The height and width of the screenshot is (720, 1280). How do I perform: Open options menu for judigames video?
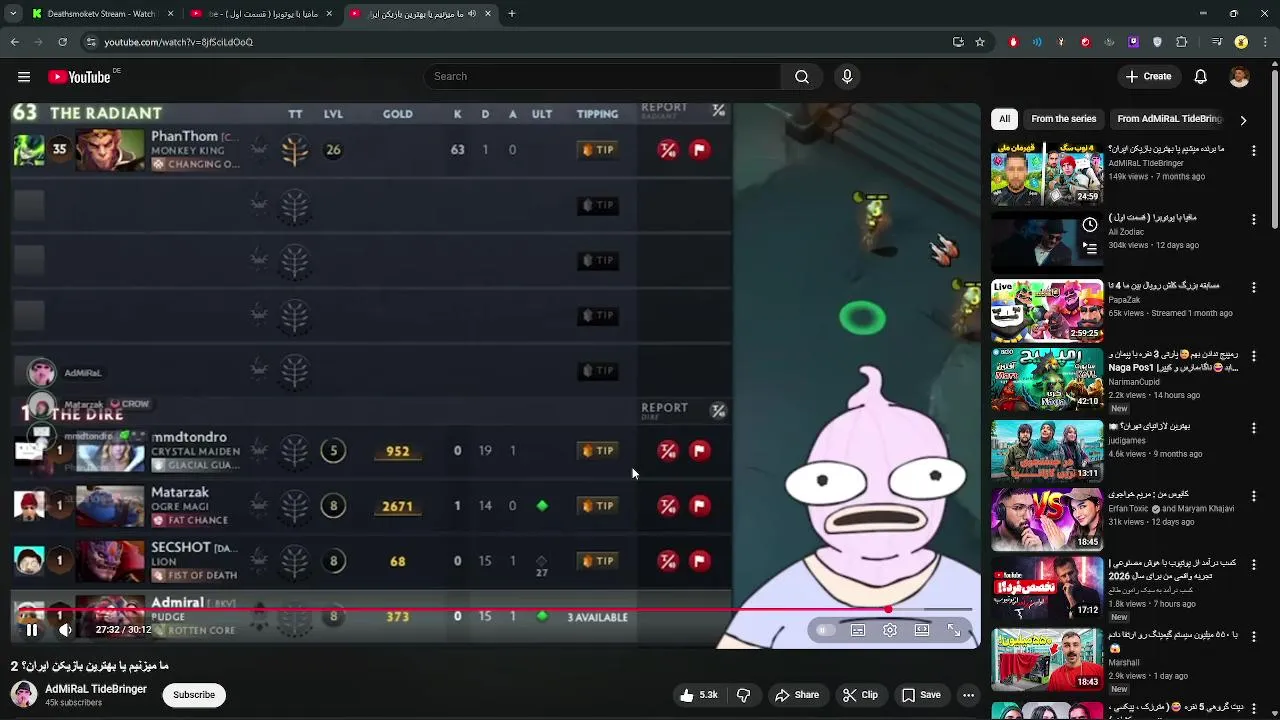point(1254,427)
